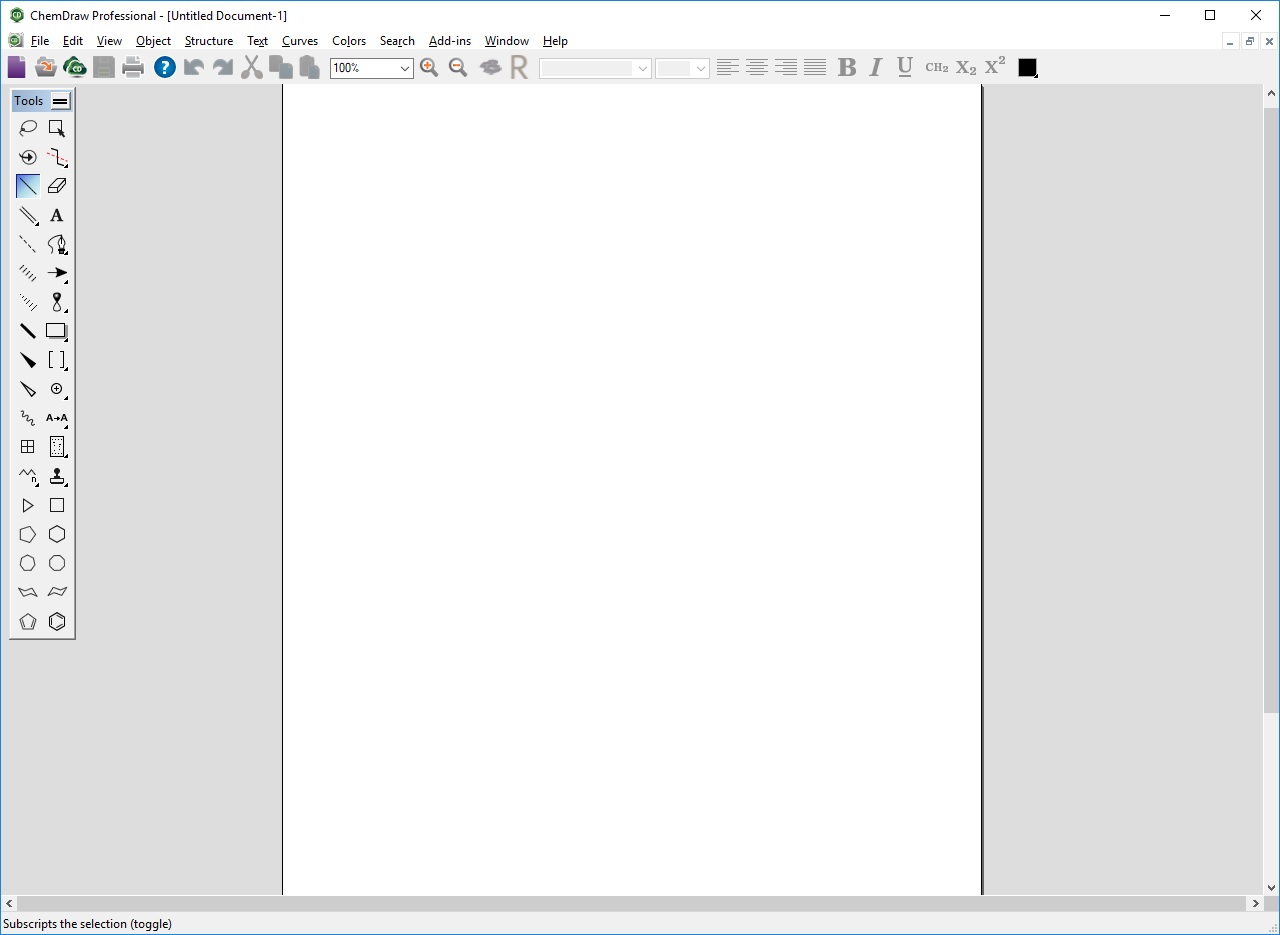Open the Curves menu
This screenshot has width=1280, height=935.
point(300,41)
